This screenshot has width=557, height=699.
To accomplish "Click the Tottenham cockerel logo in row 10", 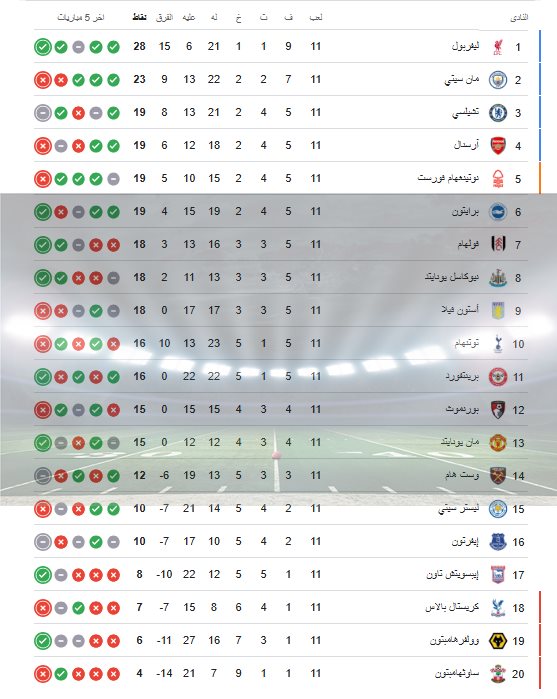I will click(498, 344).
